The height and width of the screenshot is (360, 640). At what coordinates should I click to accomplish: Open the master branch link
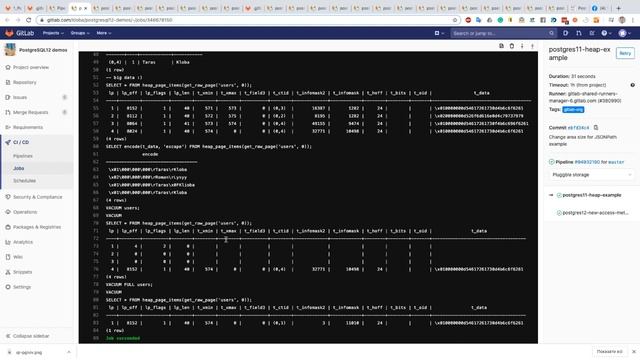click(616, 162)
